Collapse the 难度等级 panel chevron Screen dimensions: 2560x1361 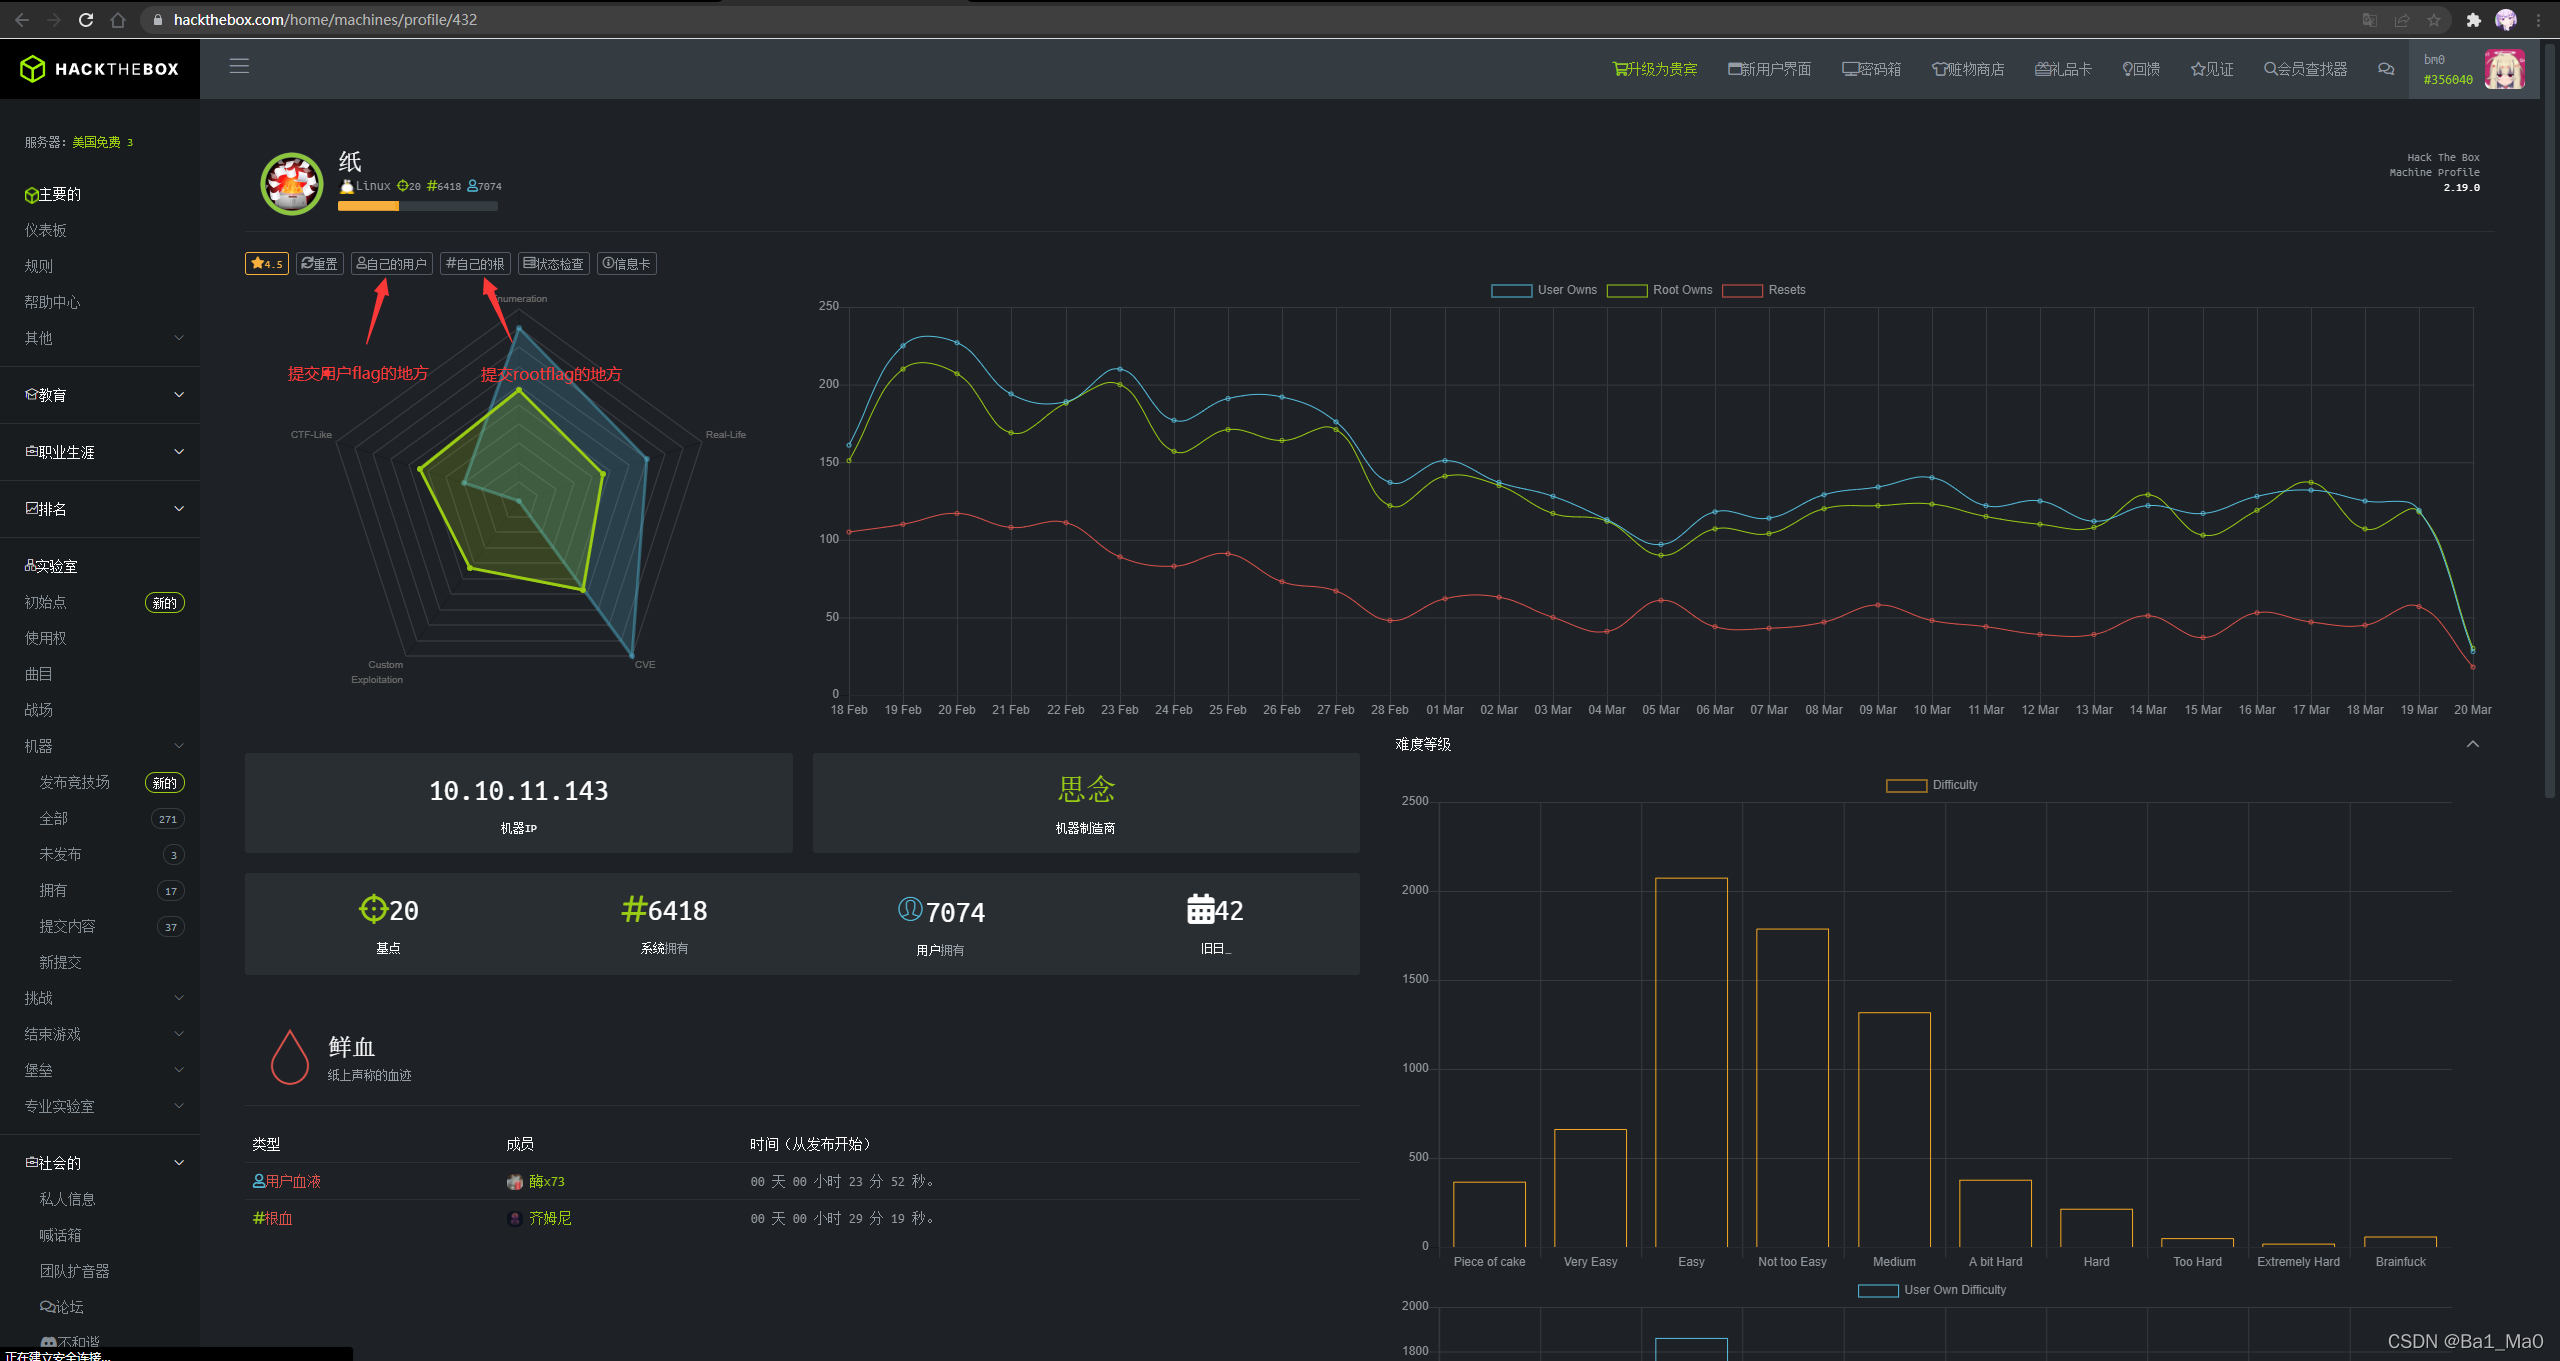[x=2473, y=744]
